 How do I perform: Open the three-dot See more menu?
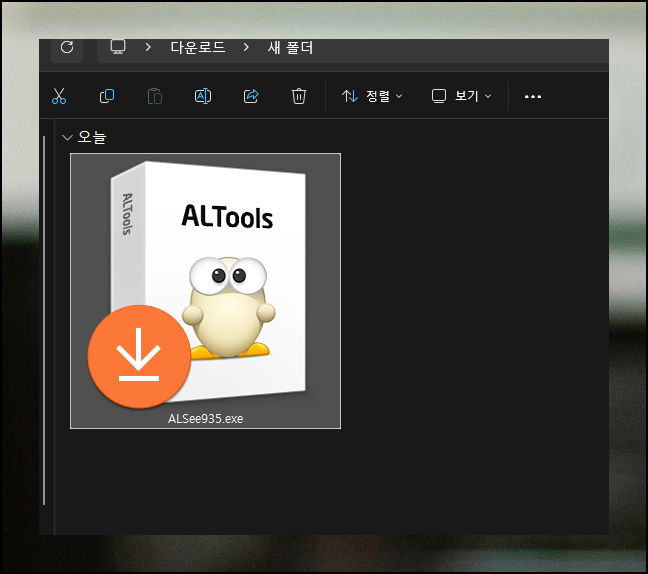[x=533, y=97]
